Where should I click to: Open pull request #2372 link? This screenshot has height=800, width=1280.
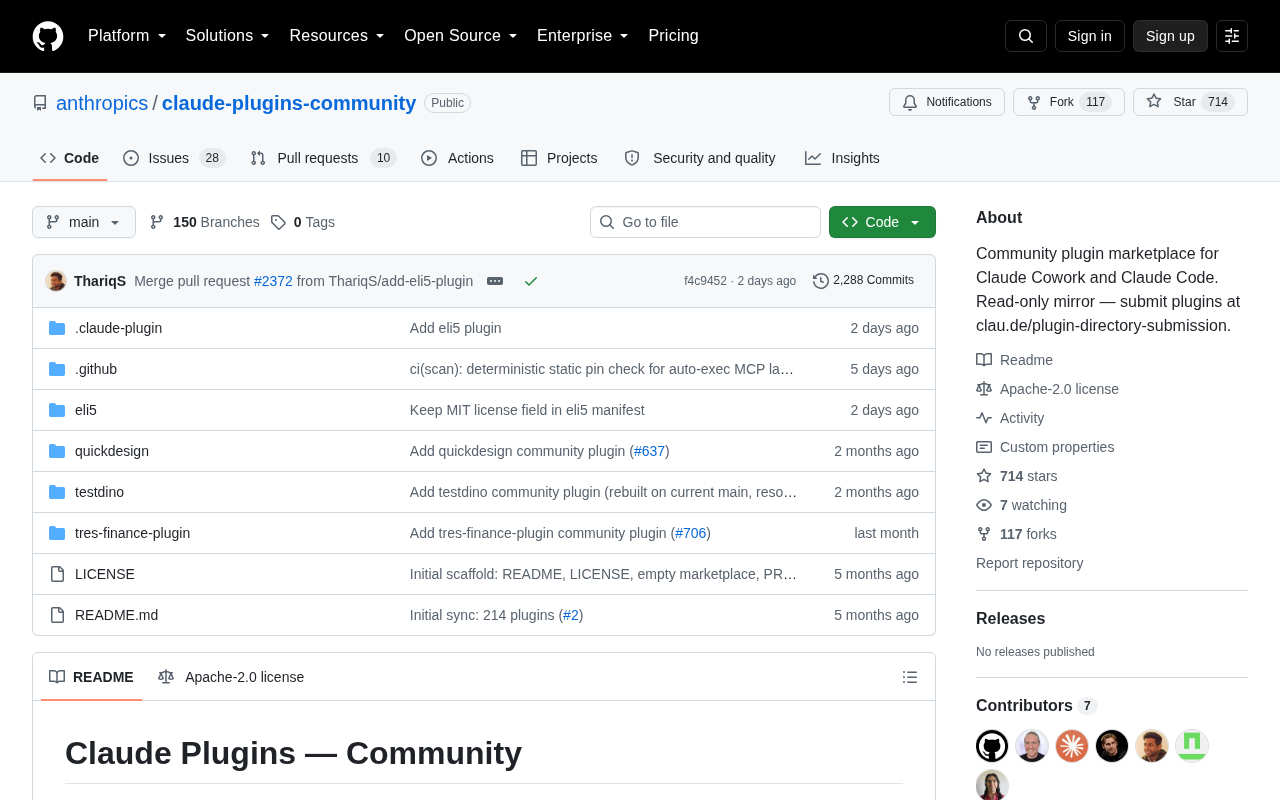point(273,281)
